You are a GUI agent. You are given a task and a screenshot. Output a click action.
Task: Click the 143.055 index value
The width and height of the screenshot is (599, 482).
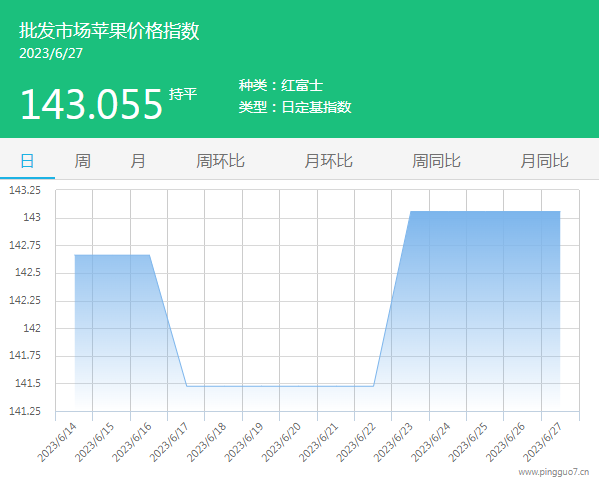tap(91, 104)
